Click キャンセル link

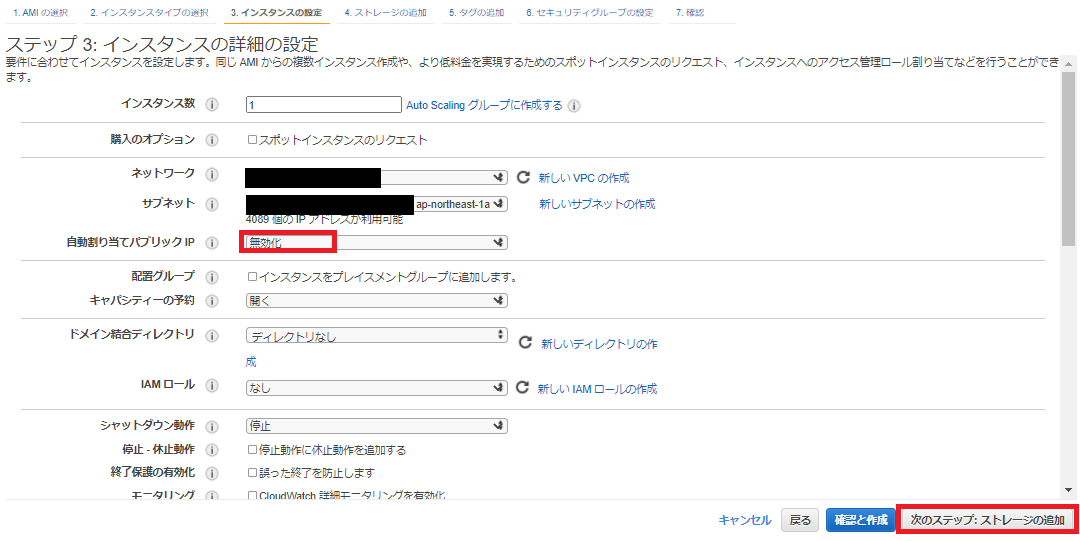[745, 520]
